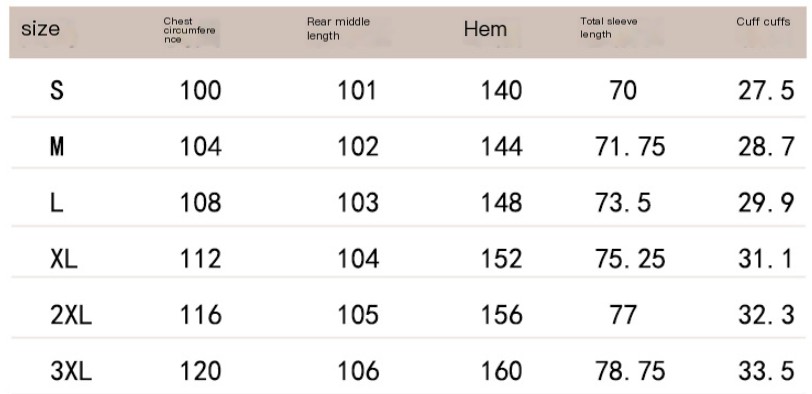Click chest value 100 for size S
This screenshot has width=812, height=394.
[x=200, y=91]
